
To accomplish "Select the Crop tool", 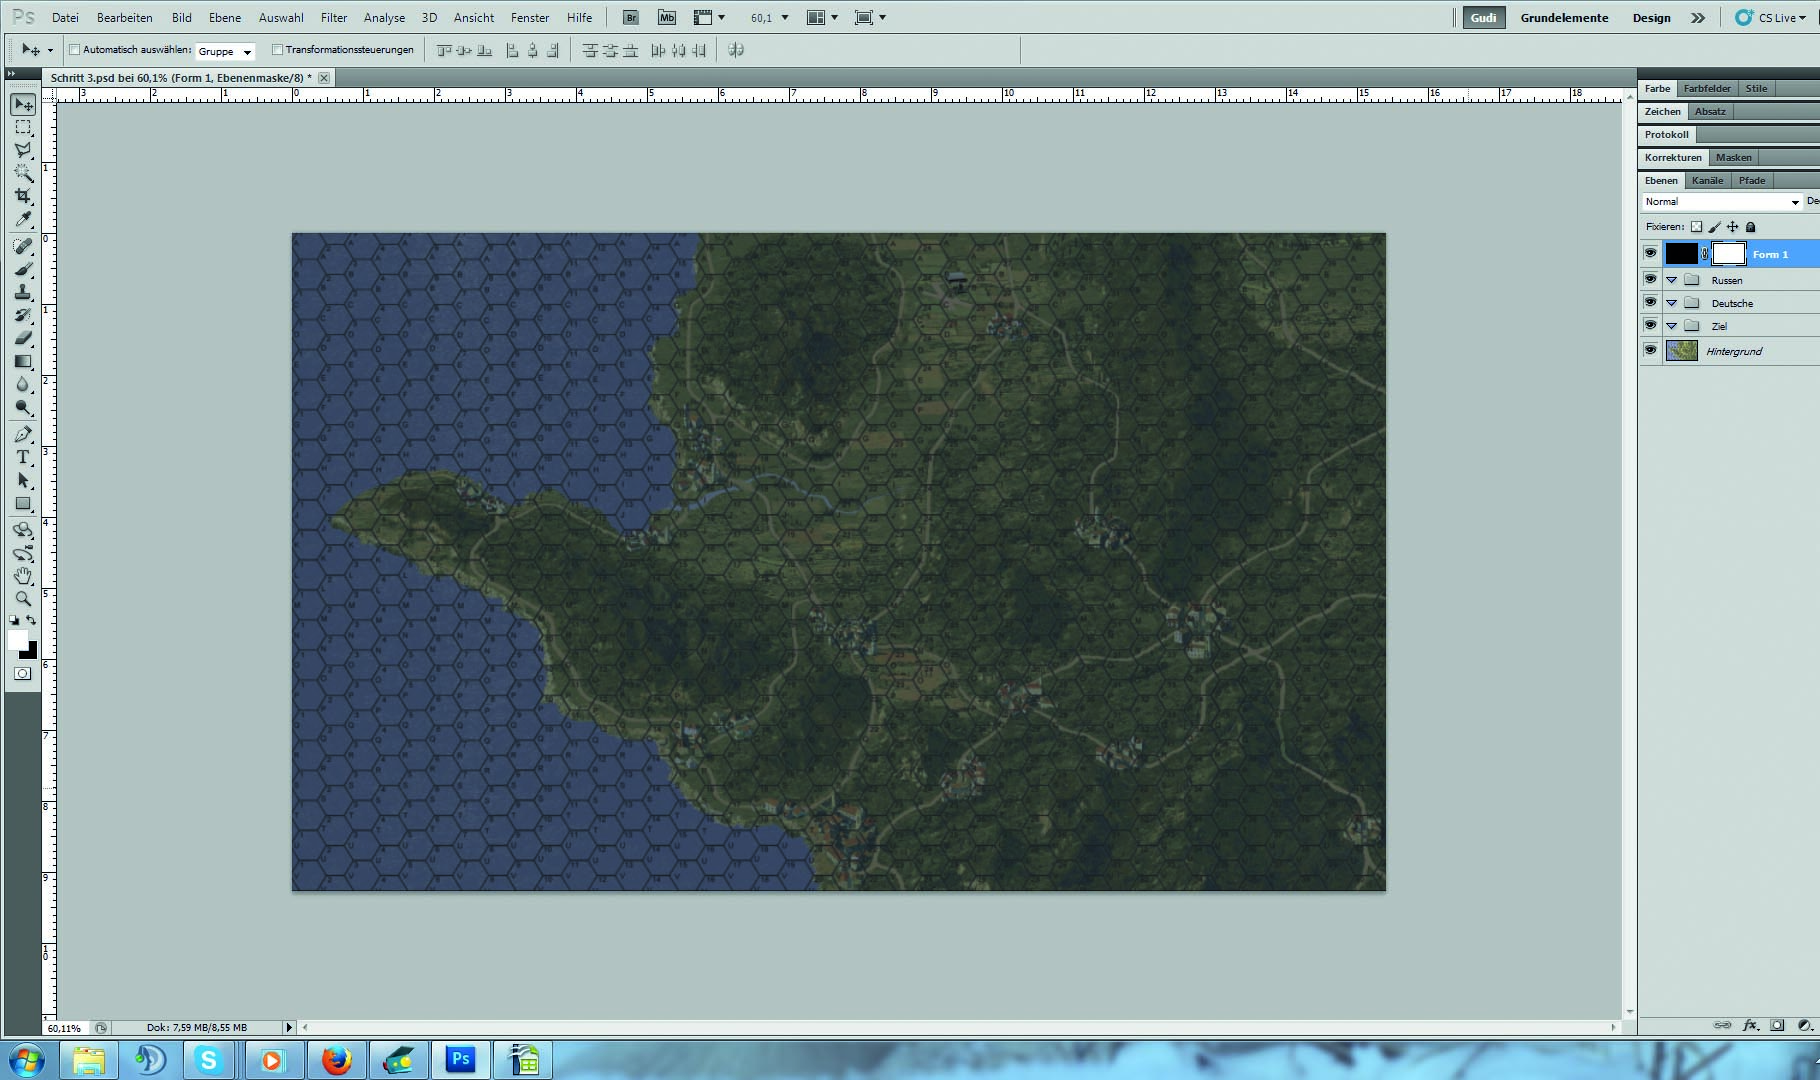I will point(23,196).
